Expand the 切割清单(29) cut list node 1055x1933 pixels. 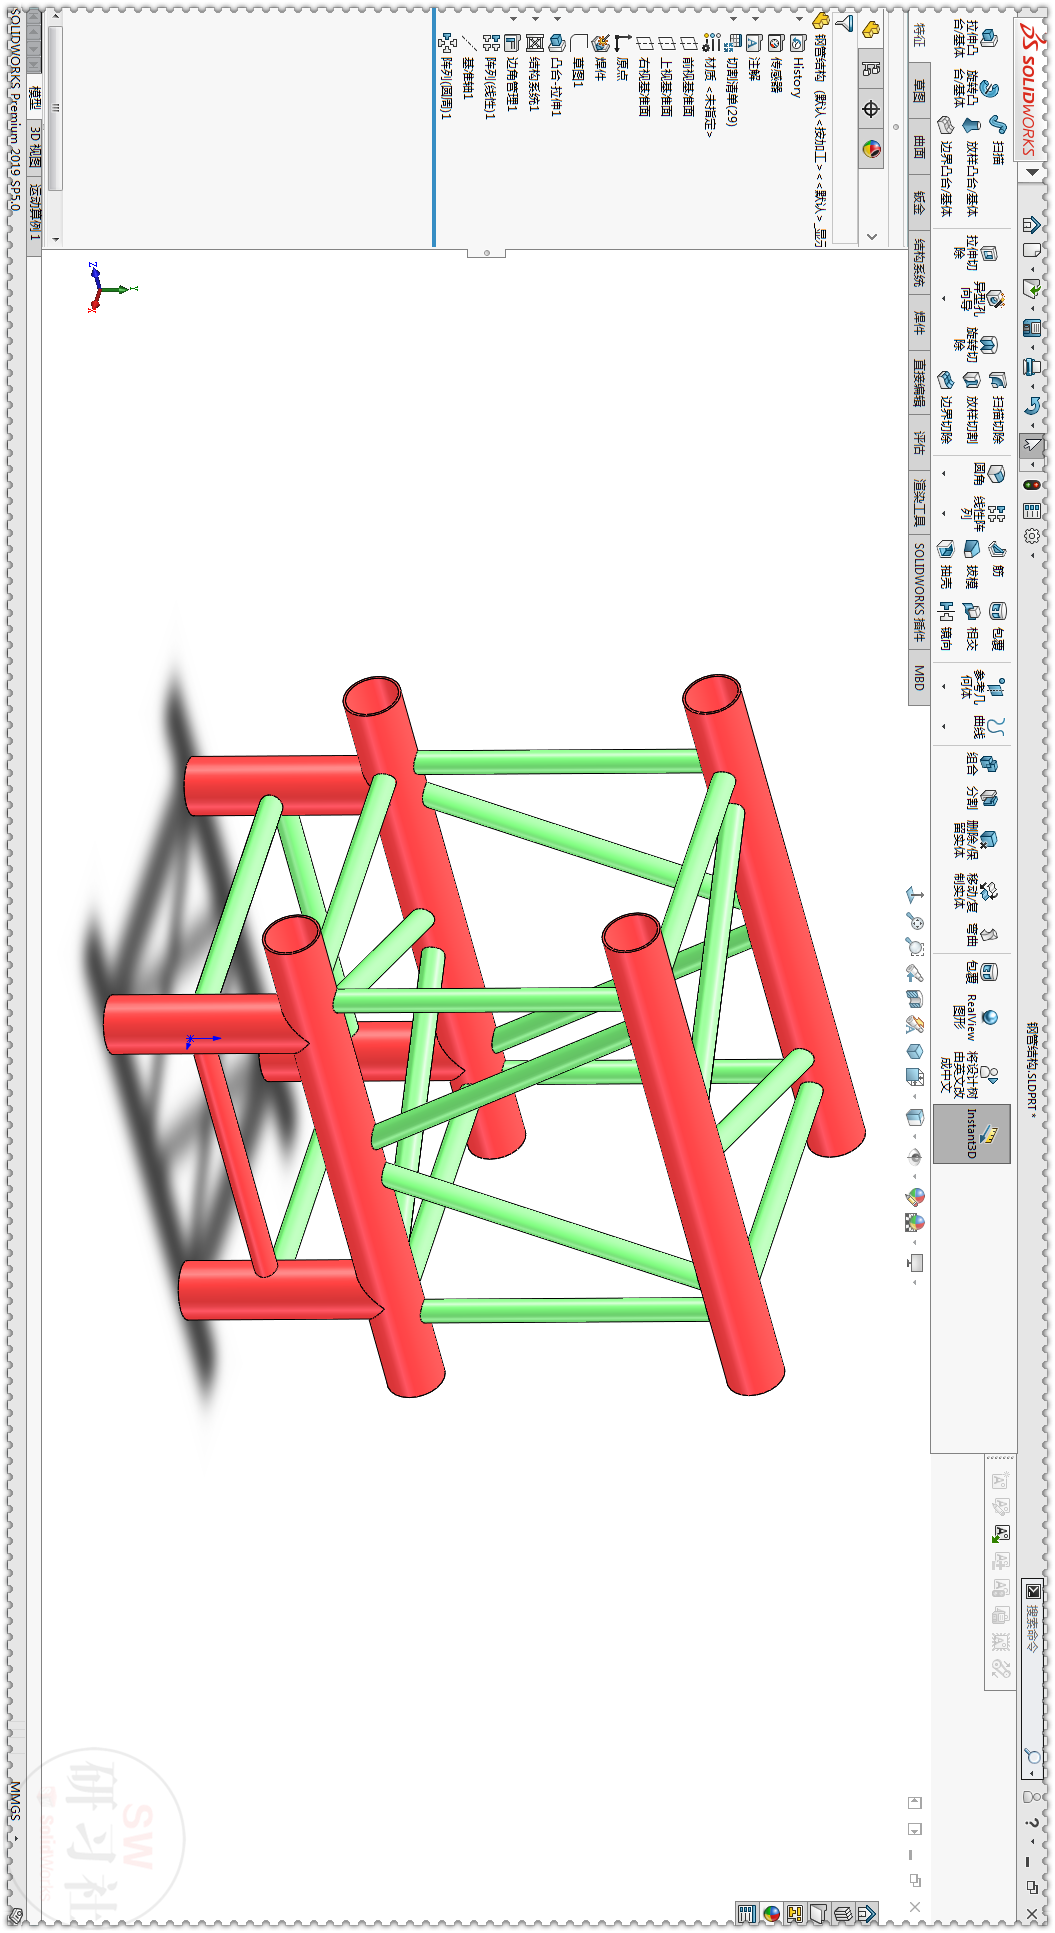733,19
